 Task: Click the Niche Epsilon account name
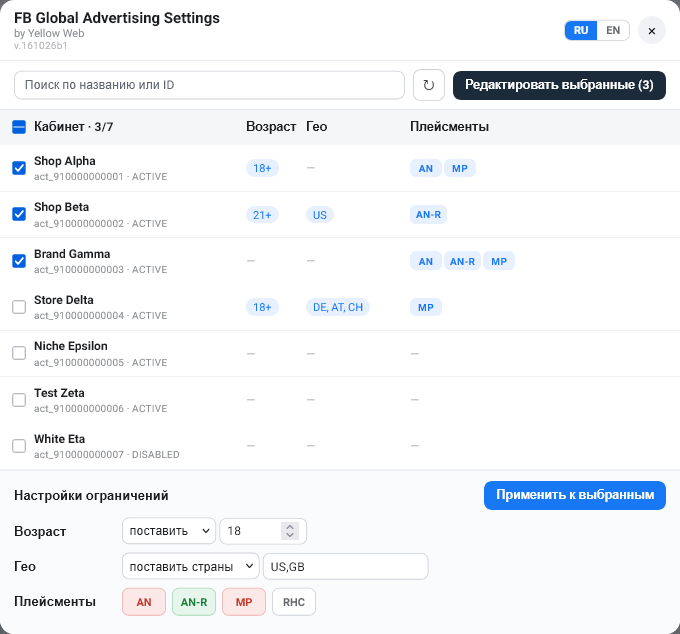tap(71, 346)
